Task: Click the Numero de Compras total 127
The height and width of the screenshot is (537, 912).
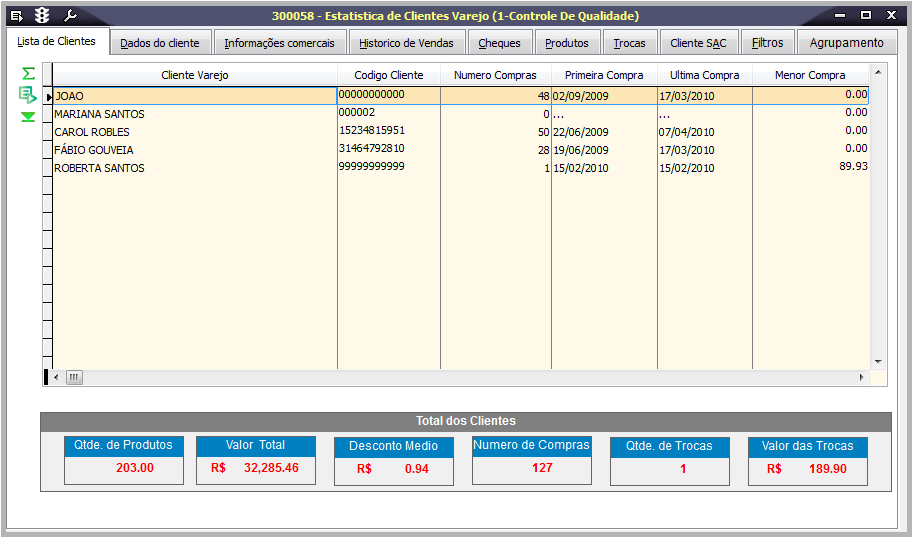Action: point(542,468)
